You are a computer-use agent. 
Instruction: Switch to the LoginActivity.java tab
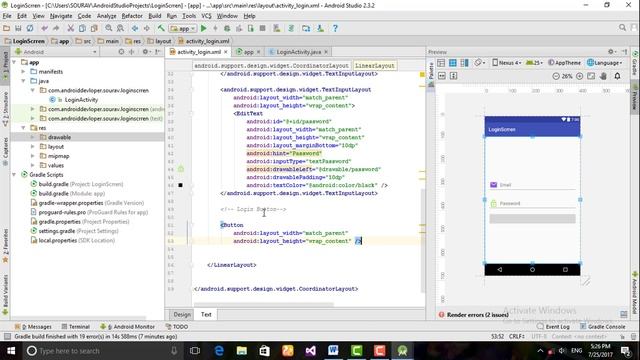[x=298, y=52]
